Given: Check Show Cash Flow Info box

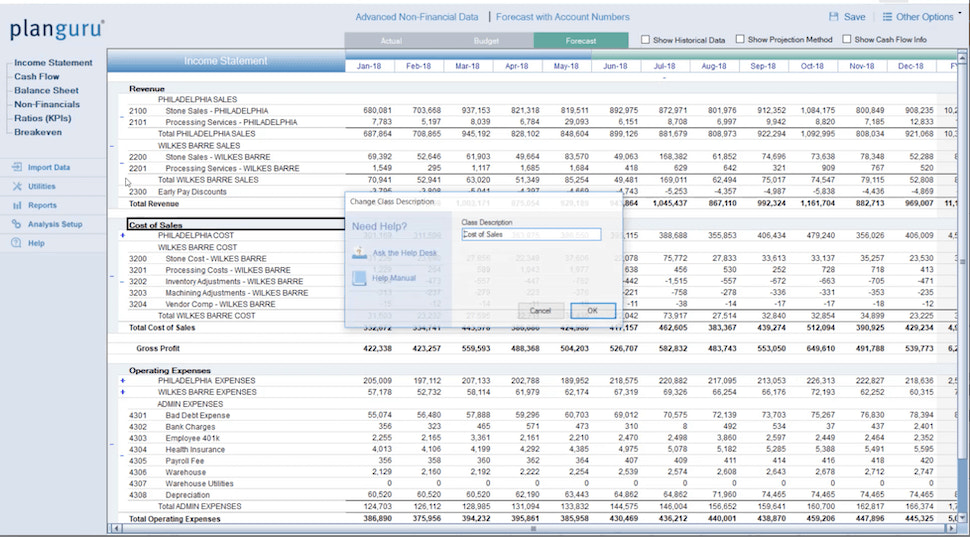Looking at the screenshot, I should [846, 40].
